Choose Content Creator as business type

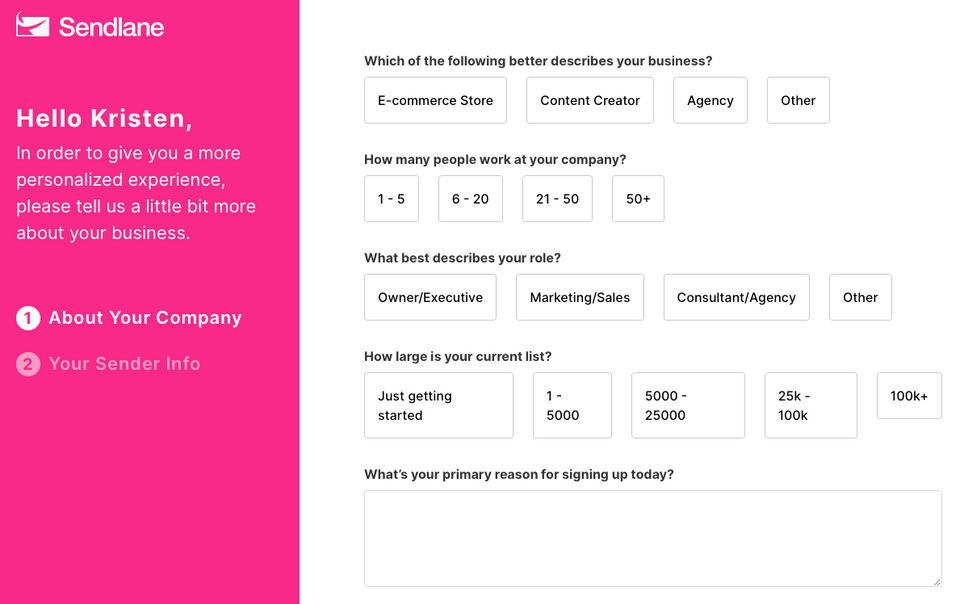point(590,100)
